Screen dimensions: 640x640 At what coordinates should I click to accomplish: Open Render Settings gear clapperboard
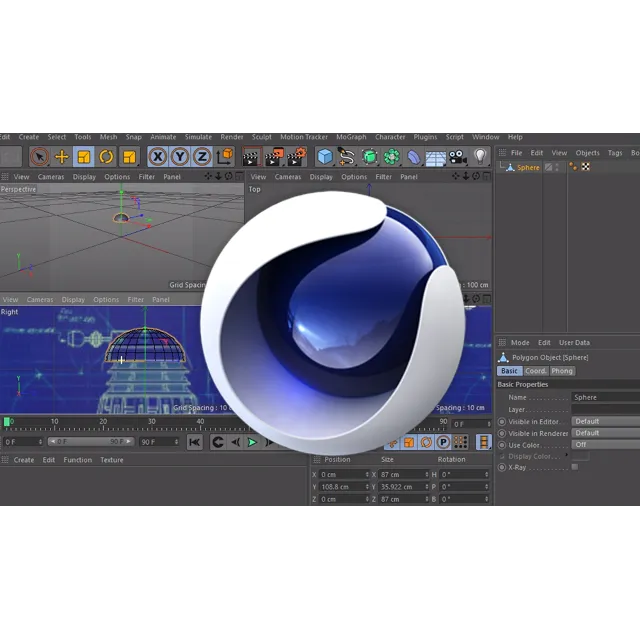click(x=296, y=157)
